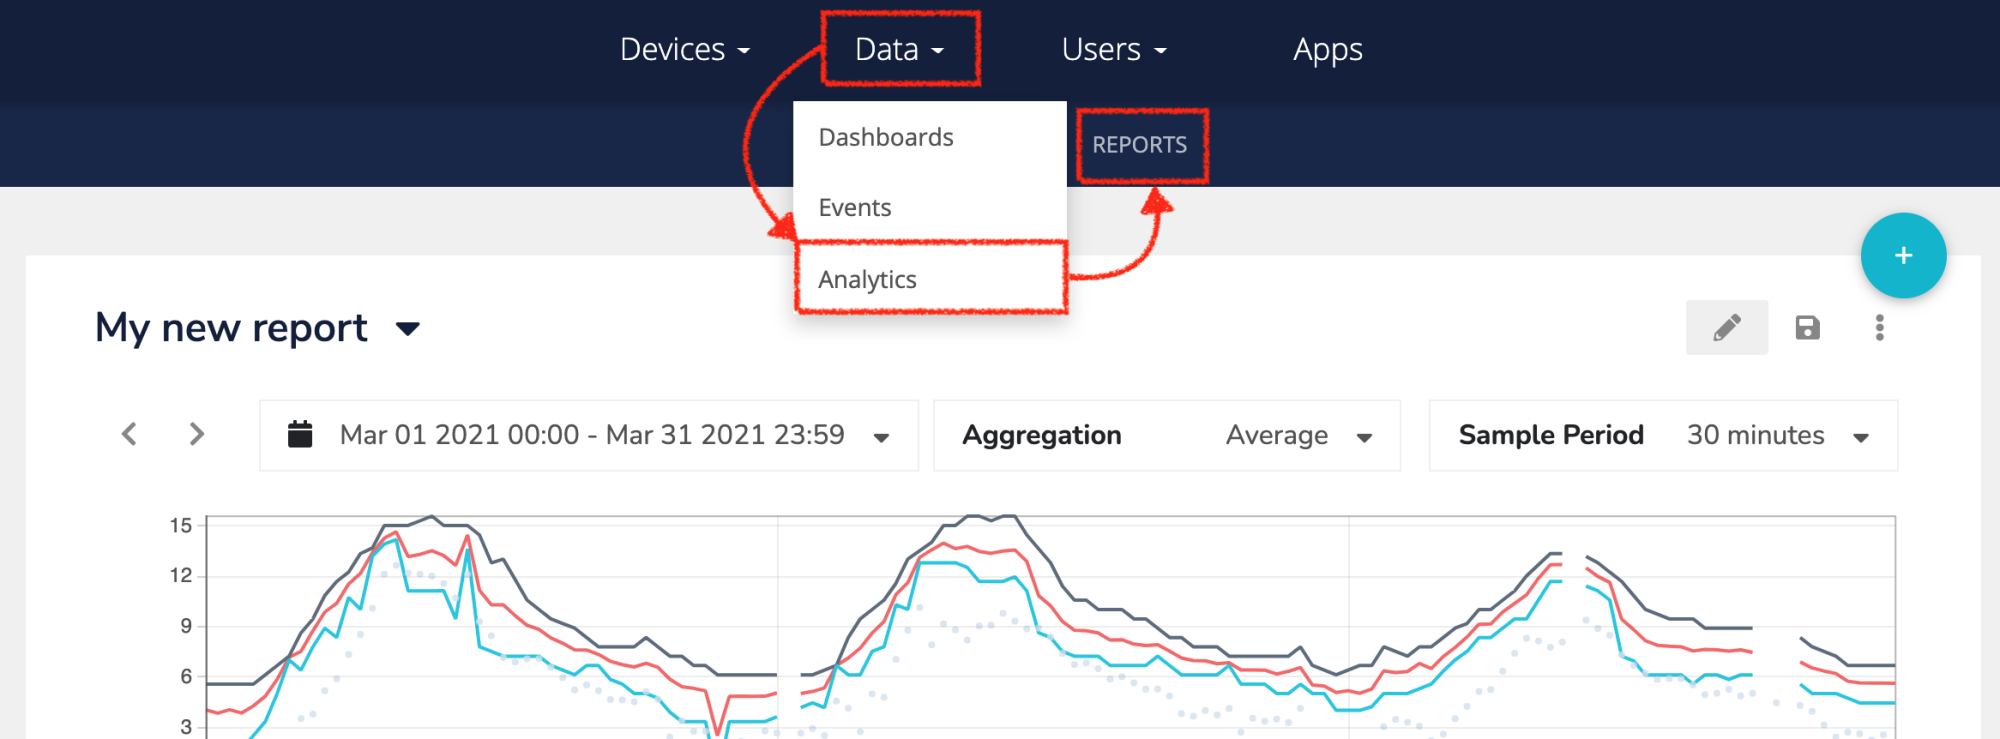
Task: Open the Sample Period 30 minutes dropdown
Action: coord(1663,435)
